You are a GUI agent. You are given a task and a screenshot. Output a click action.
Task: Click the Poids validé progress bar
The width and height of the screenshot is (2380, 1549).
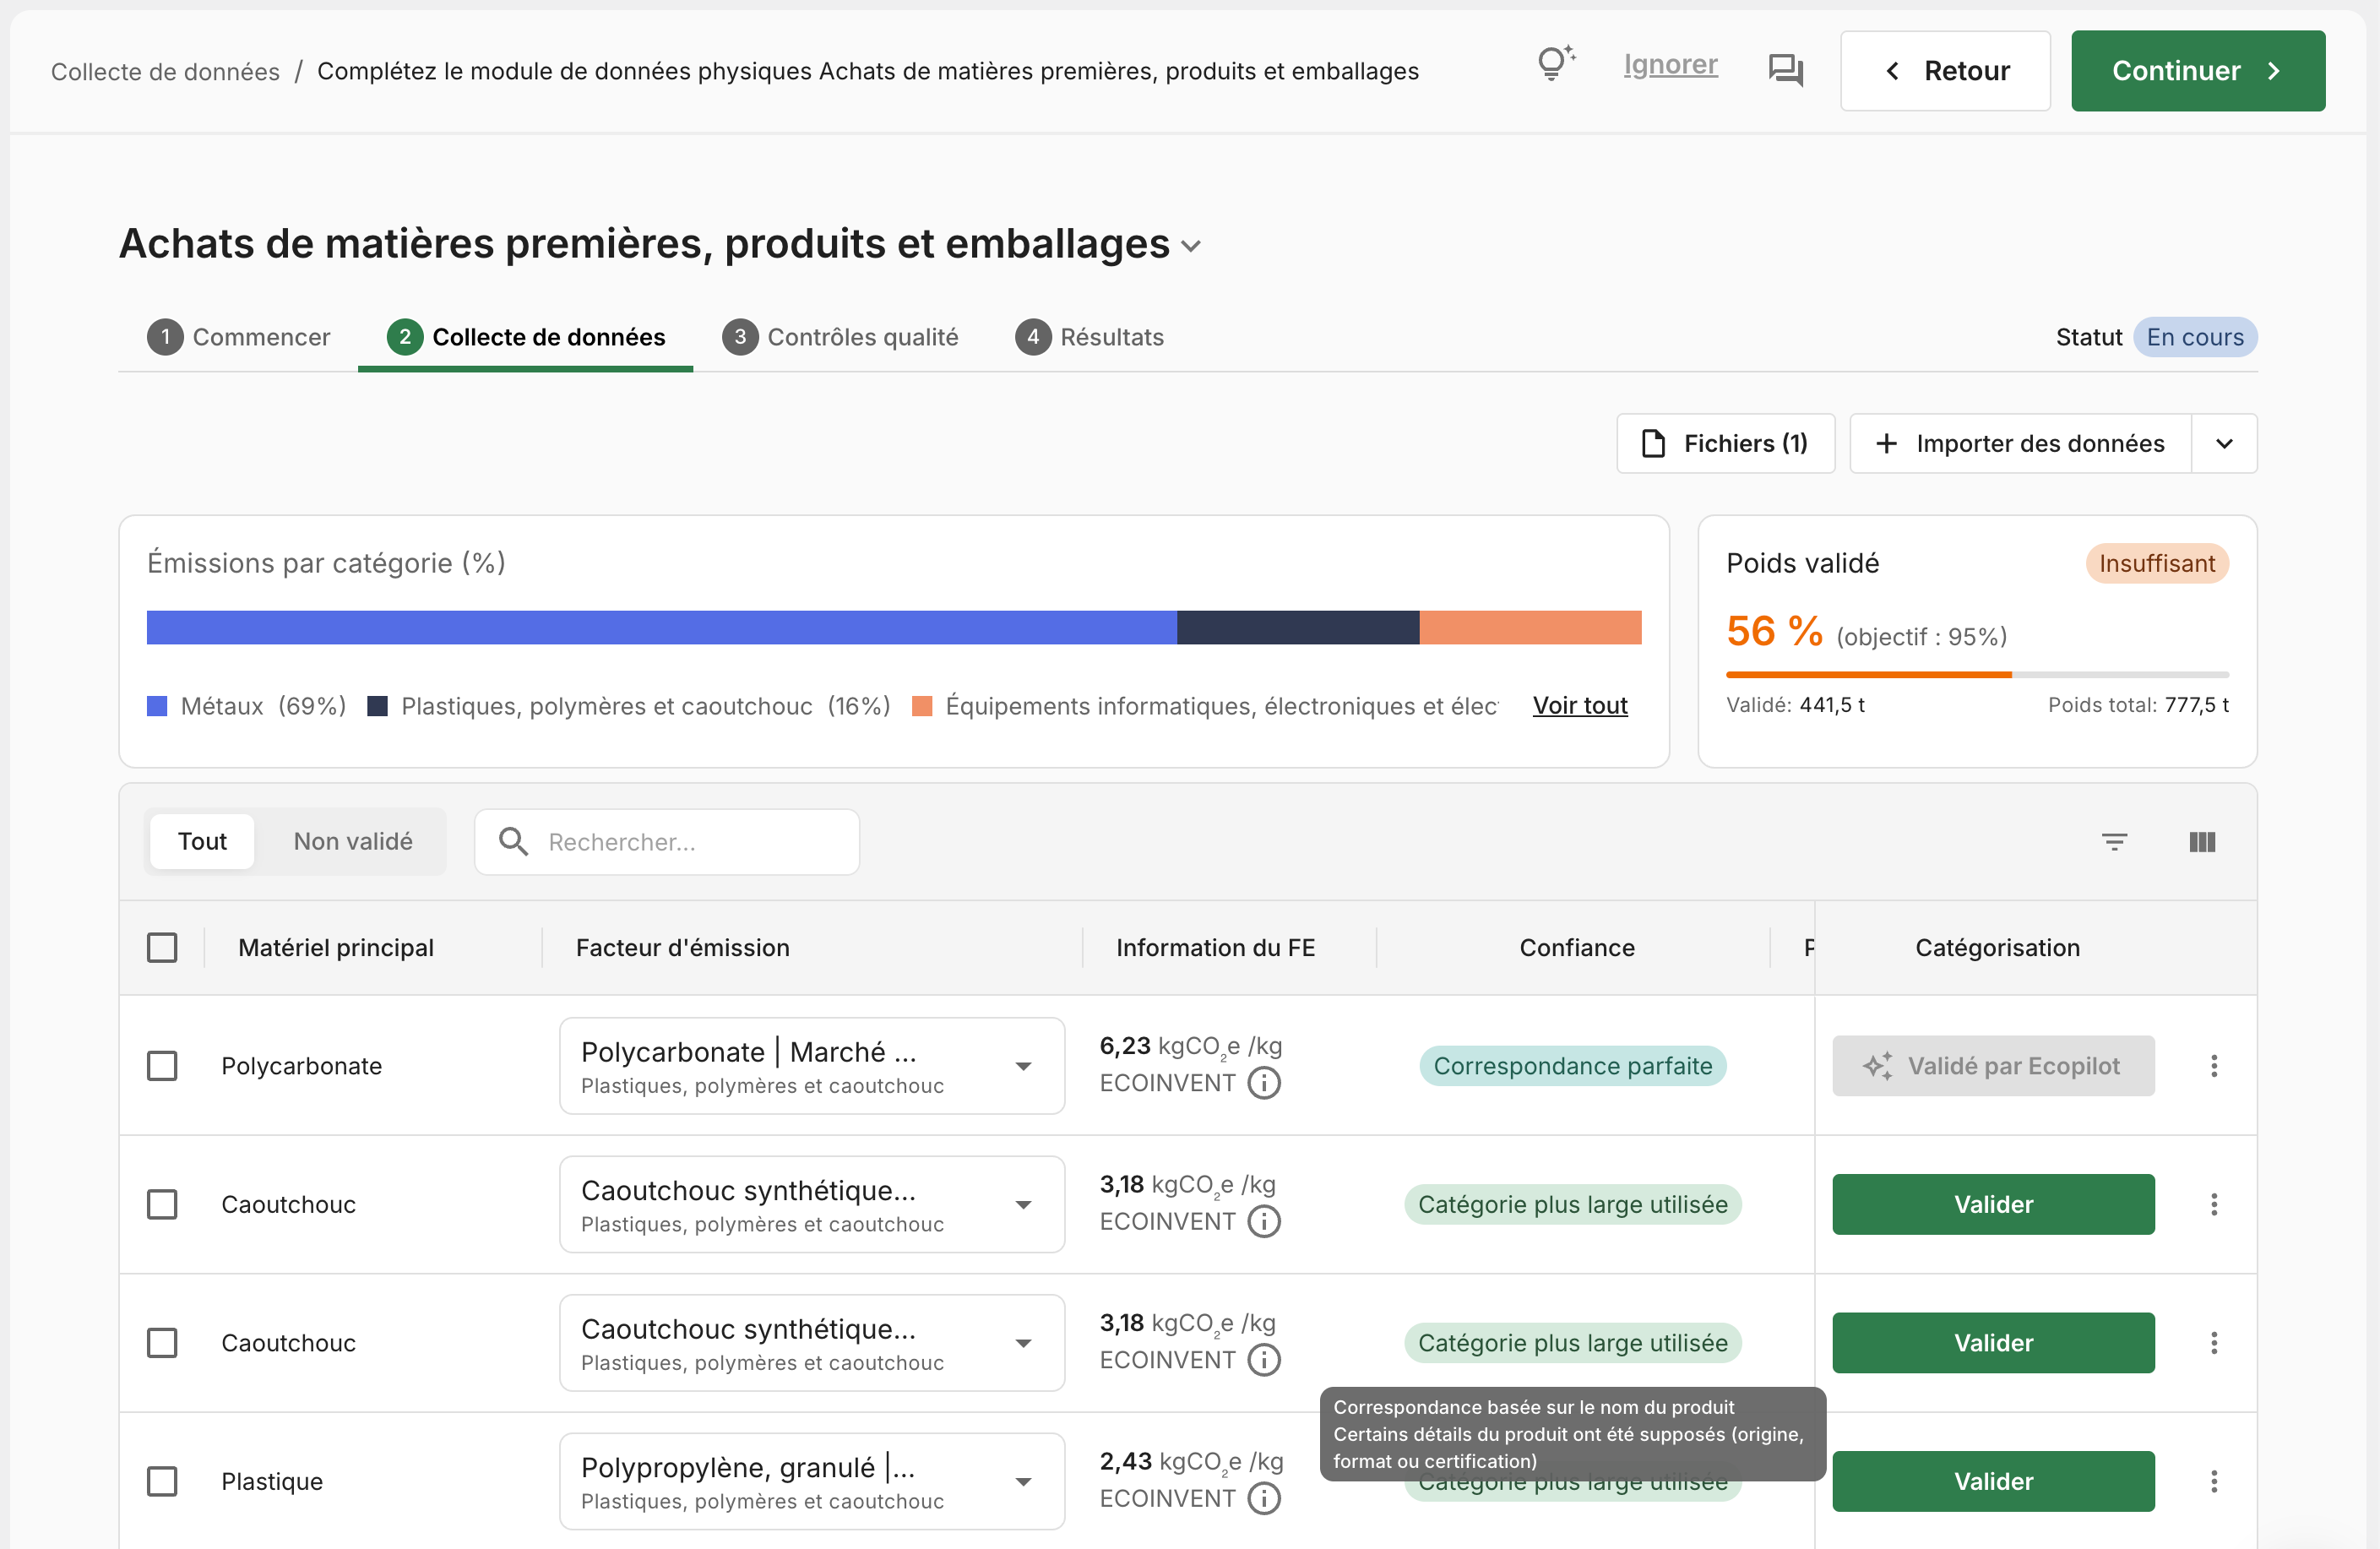click(1977, 675)
